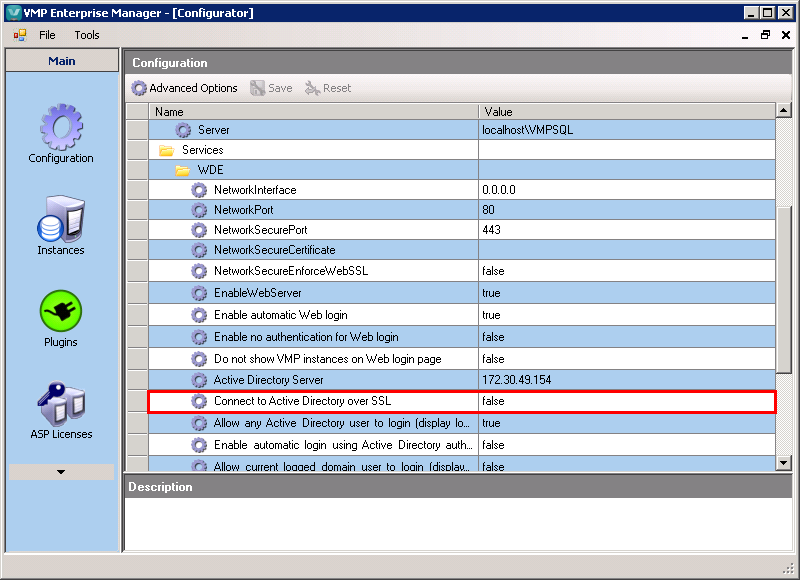Click gear icon beside Enable no authentication for Web login
The width and height of the screenshot is (800, 580).
(199, 337)
